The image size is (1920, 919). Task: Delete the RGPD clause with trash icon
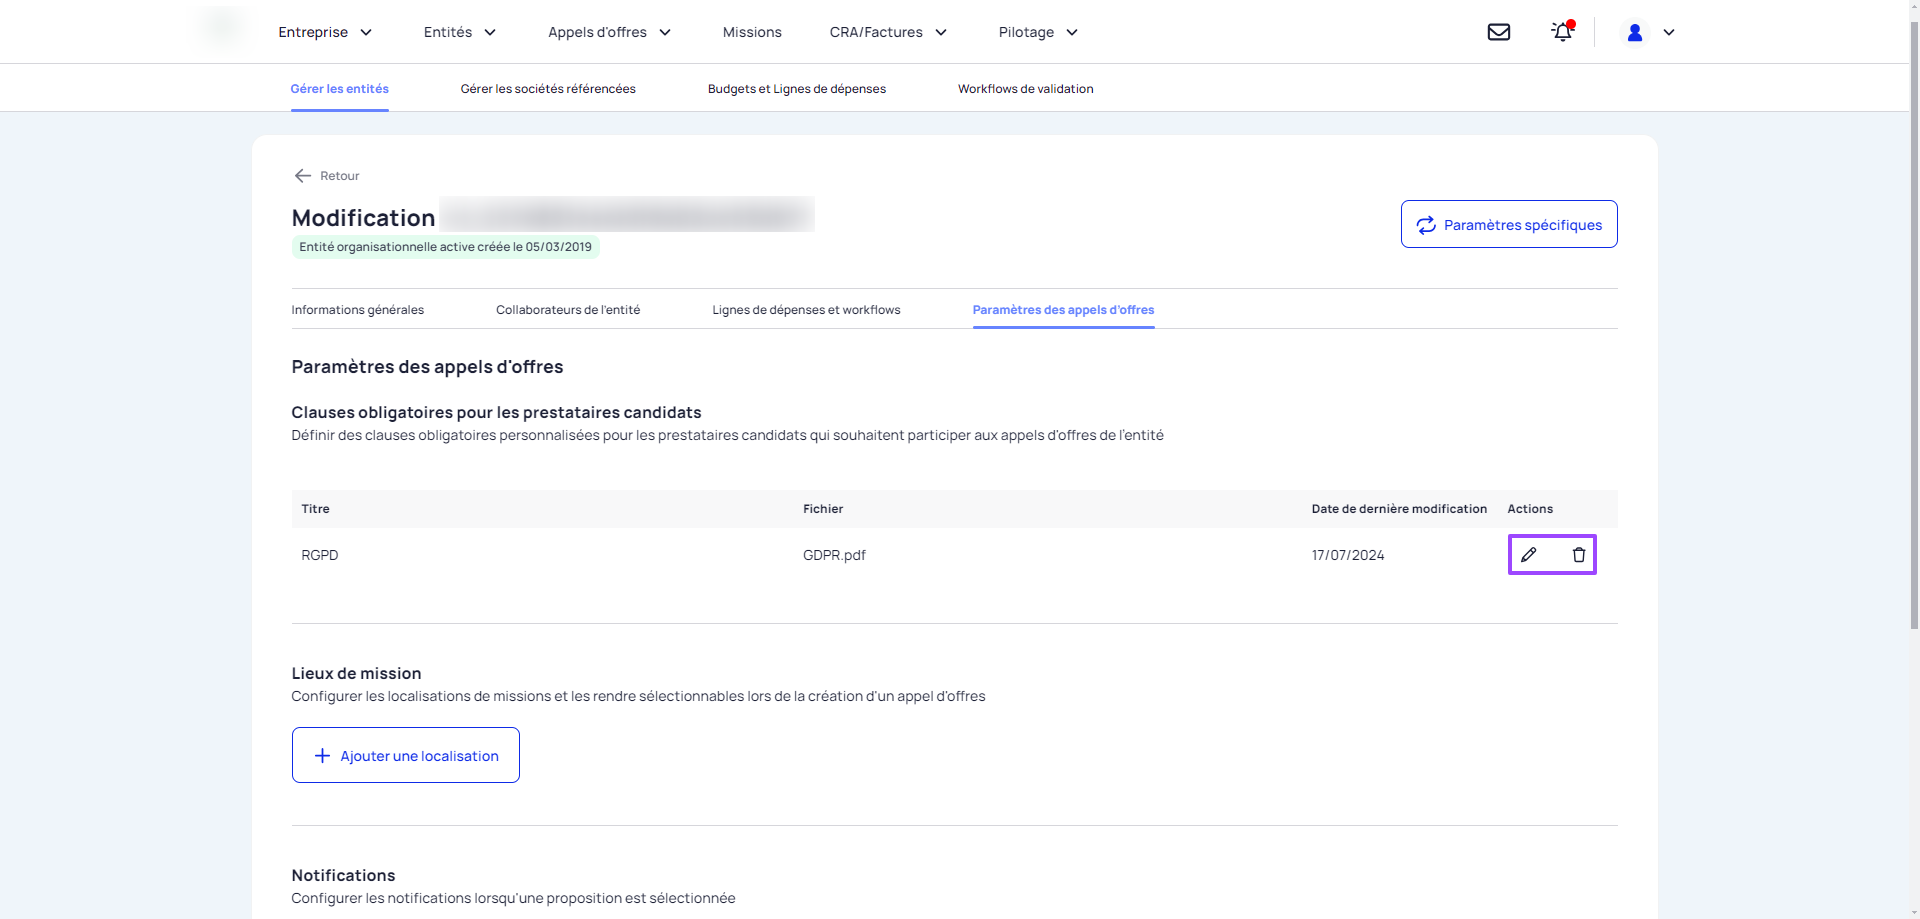click(1578, 555)
